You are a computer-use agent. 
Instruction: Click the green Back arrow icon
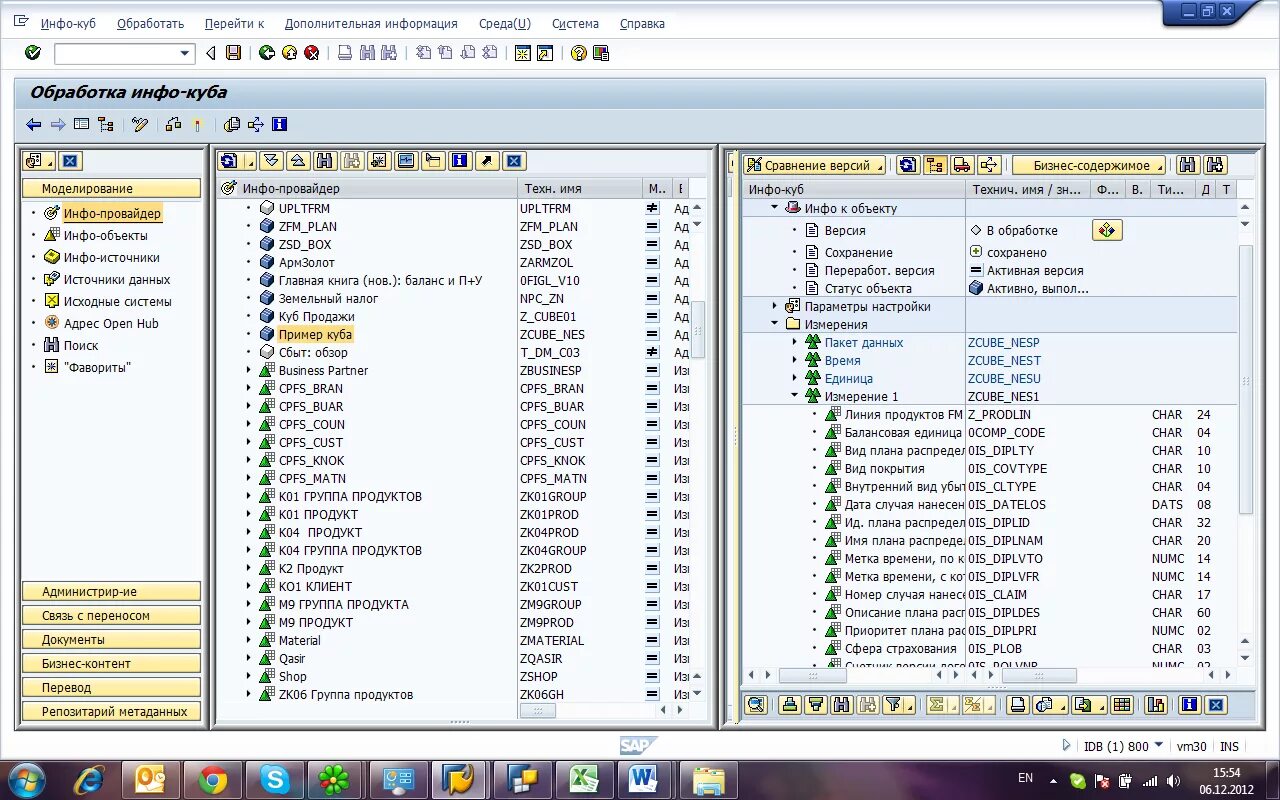pyautogui.click(x=266, y=53)
